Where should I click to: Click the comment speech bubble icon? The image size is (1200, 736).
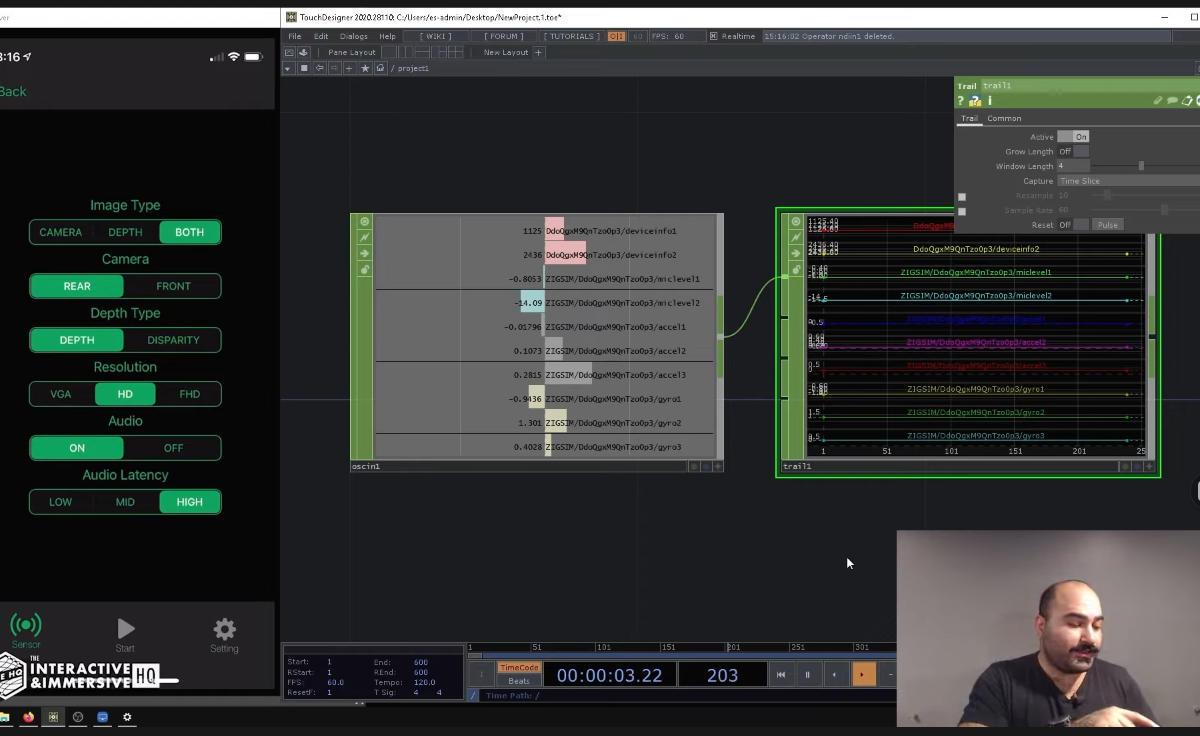tap(1172, 101)
